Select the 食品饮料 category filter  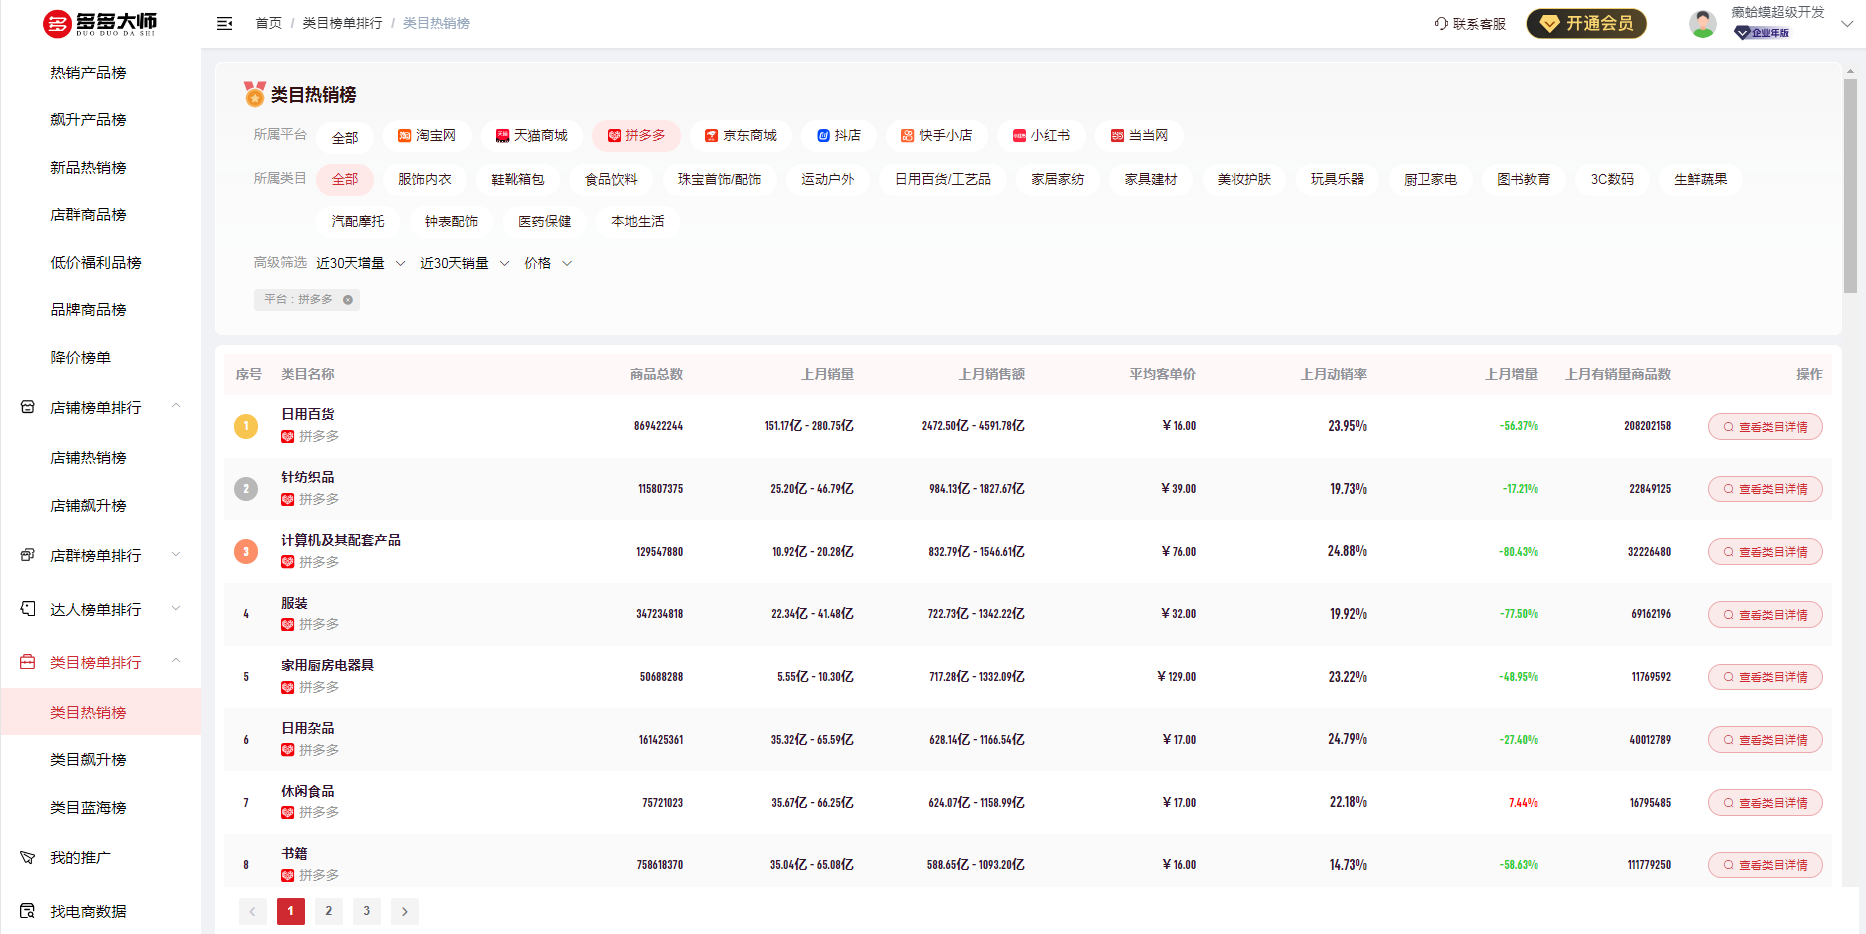coord(611,179)
